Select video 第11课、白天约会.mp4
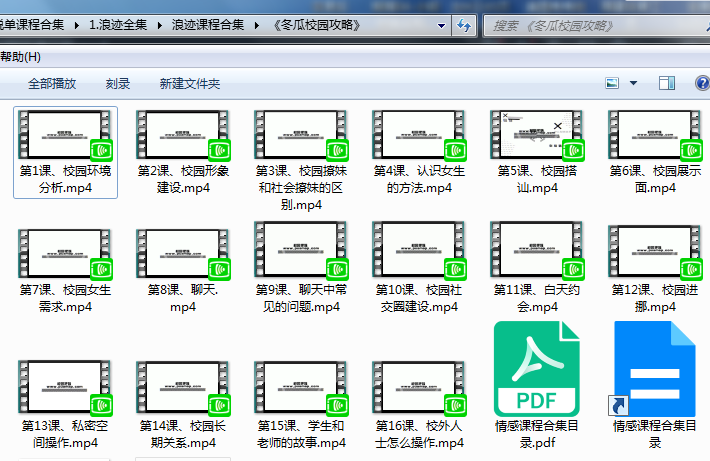Image resolution: width=710 pixels, height=461 pixels. (537, 268)
